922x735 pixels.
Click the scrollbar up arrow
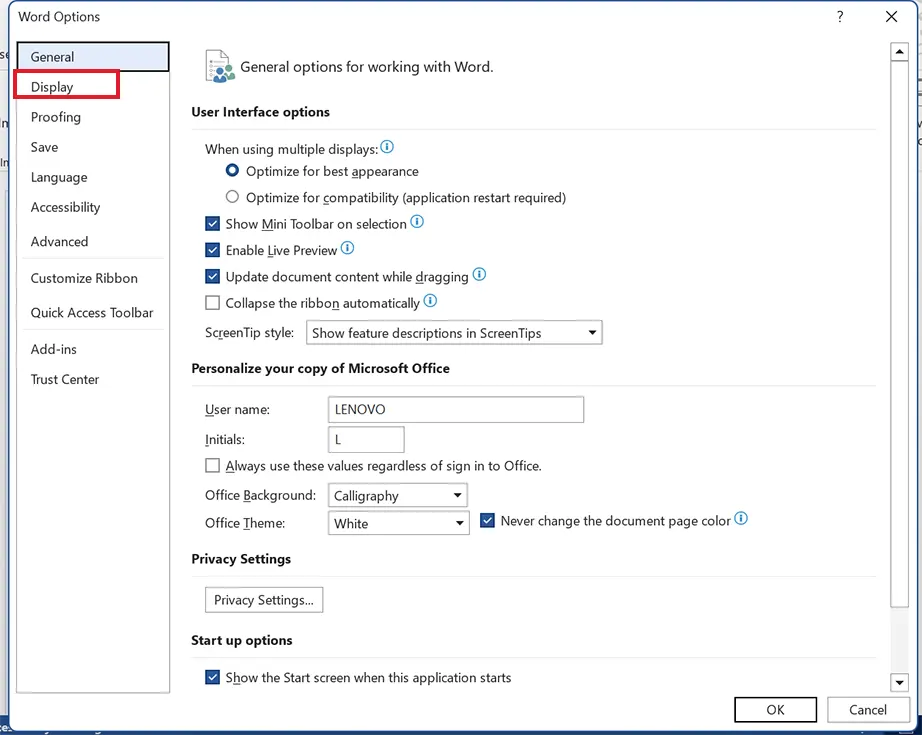point(899,52)
